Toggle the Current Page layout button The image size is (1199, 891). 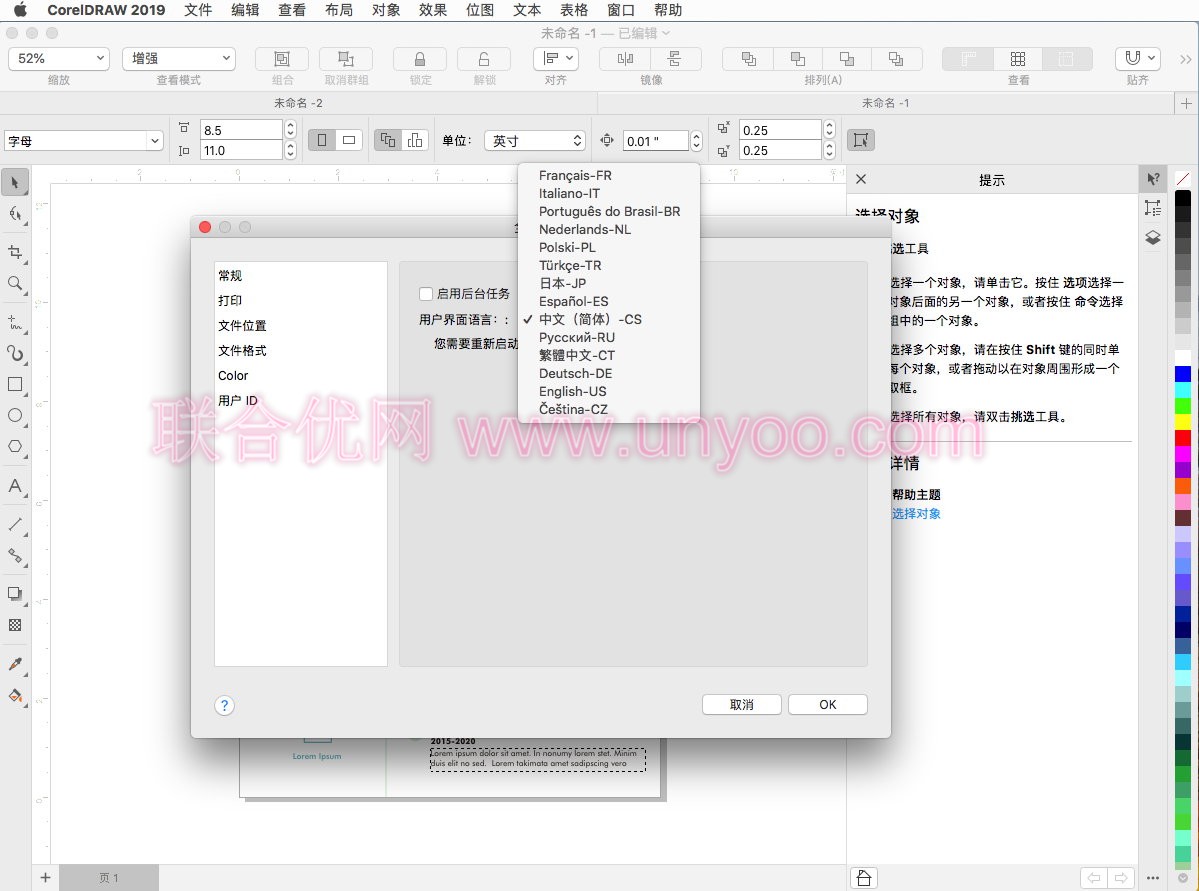point(415,140)
